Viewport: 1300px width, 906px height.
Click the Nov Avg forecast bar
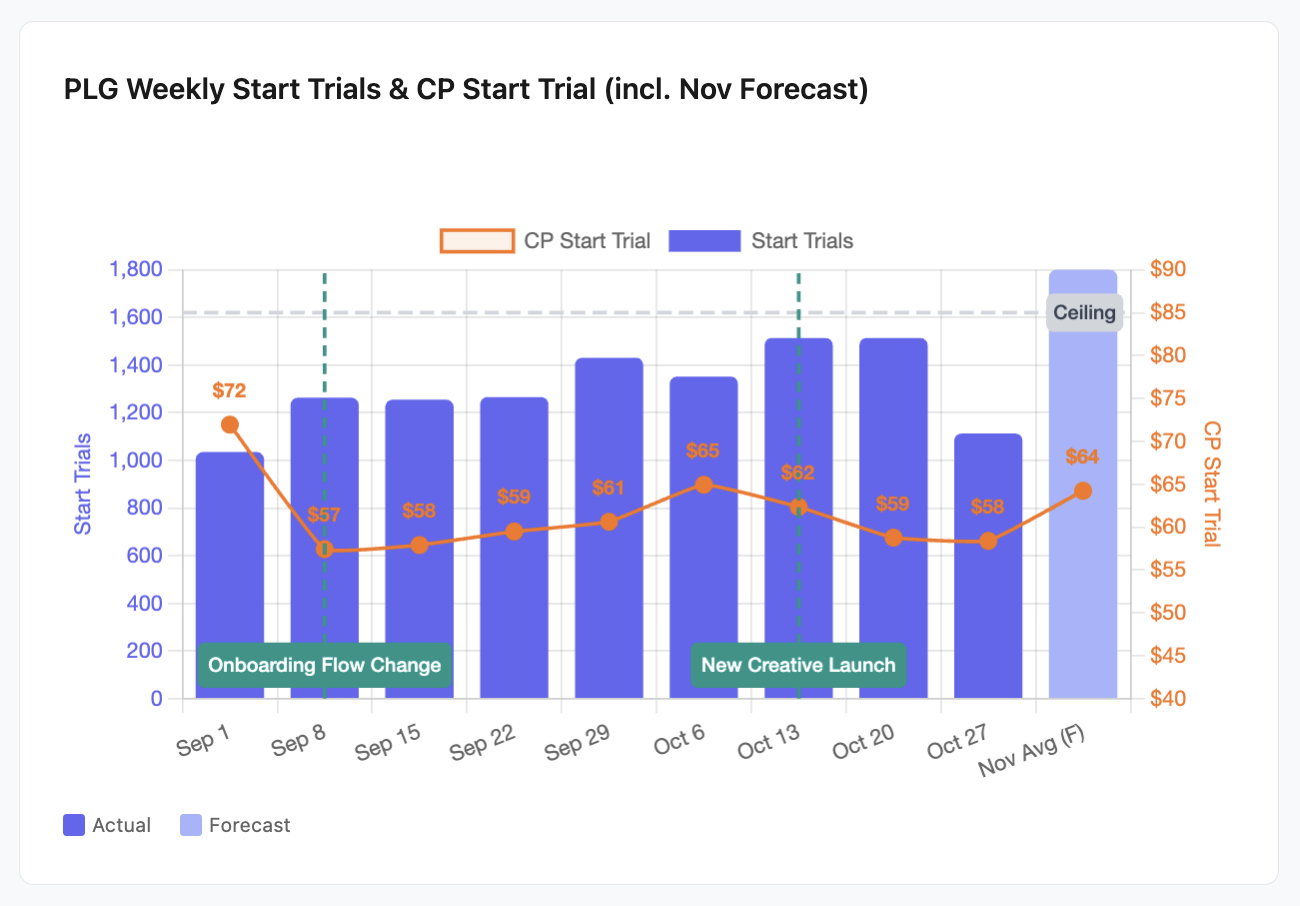(1083, 600)
